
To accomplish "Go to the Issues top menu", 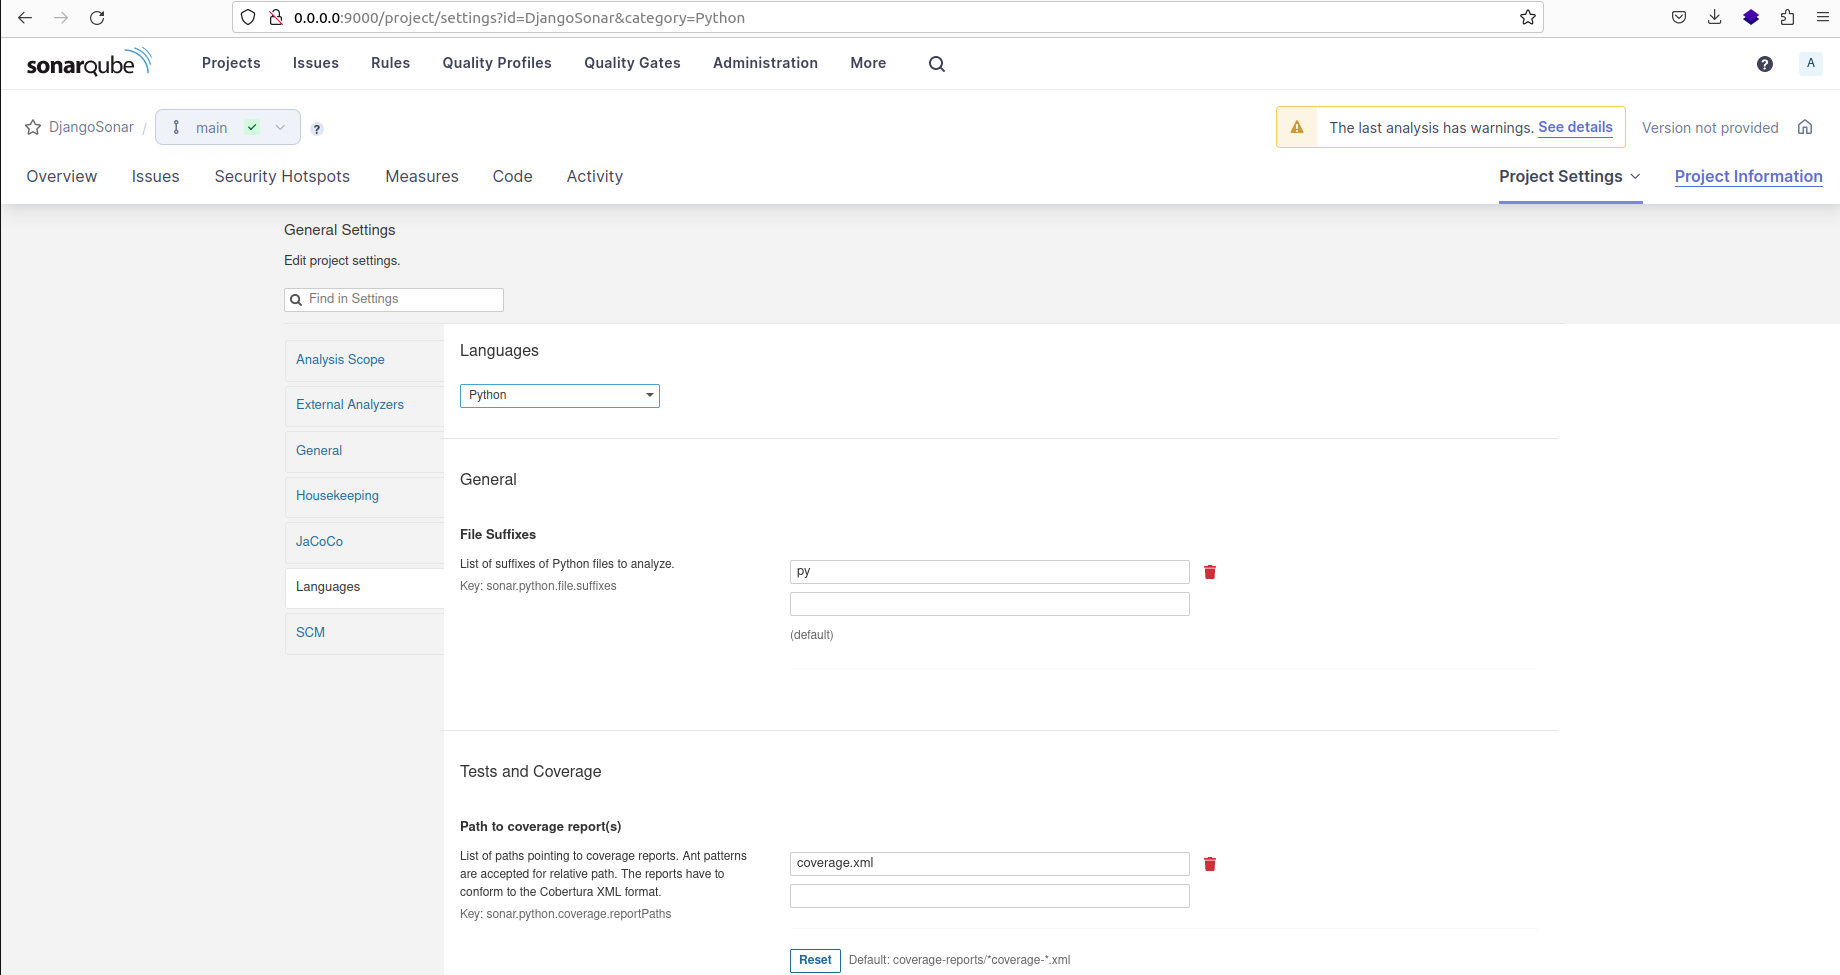I will (316, 63).
